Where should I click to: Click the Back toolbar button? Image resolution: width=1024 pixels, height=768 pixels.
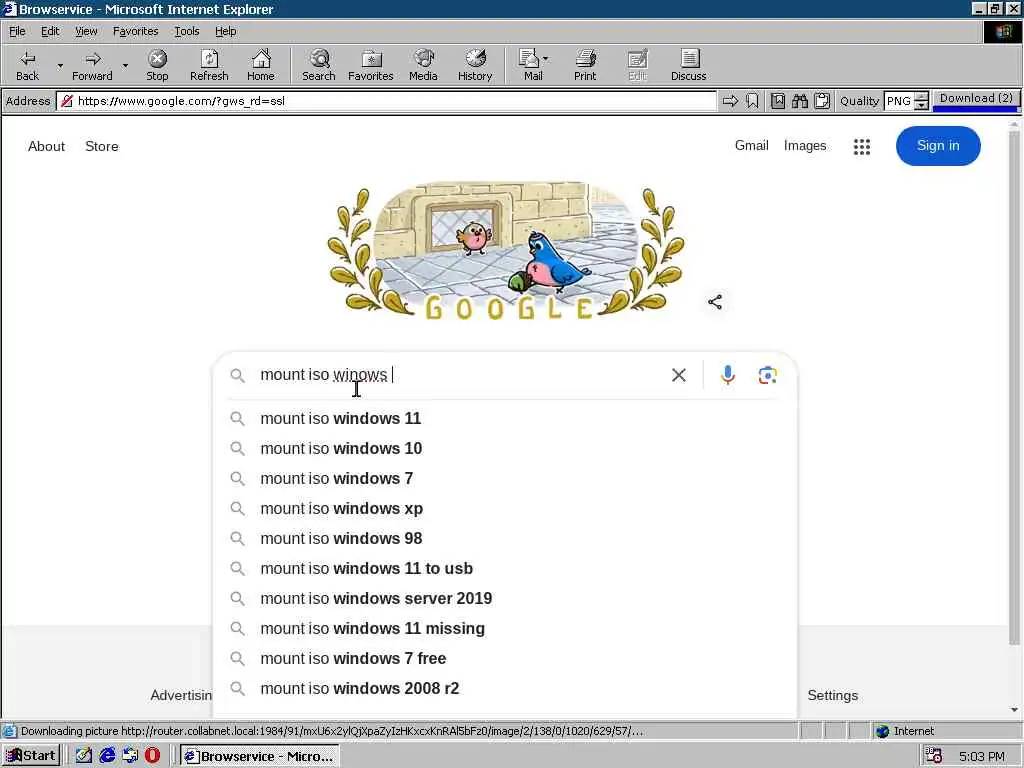(x=27, y=65)
